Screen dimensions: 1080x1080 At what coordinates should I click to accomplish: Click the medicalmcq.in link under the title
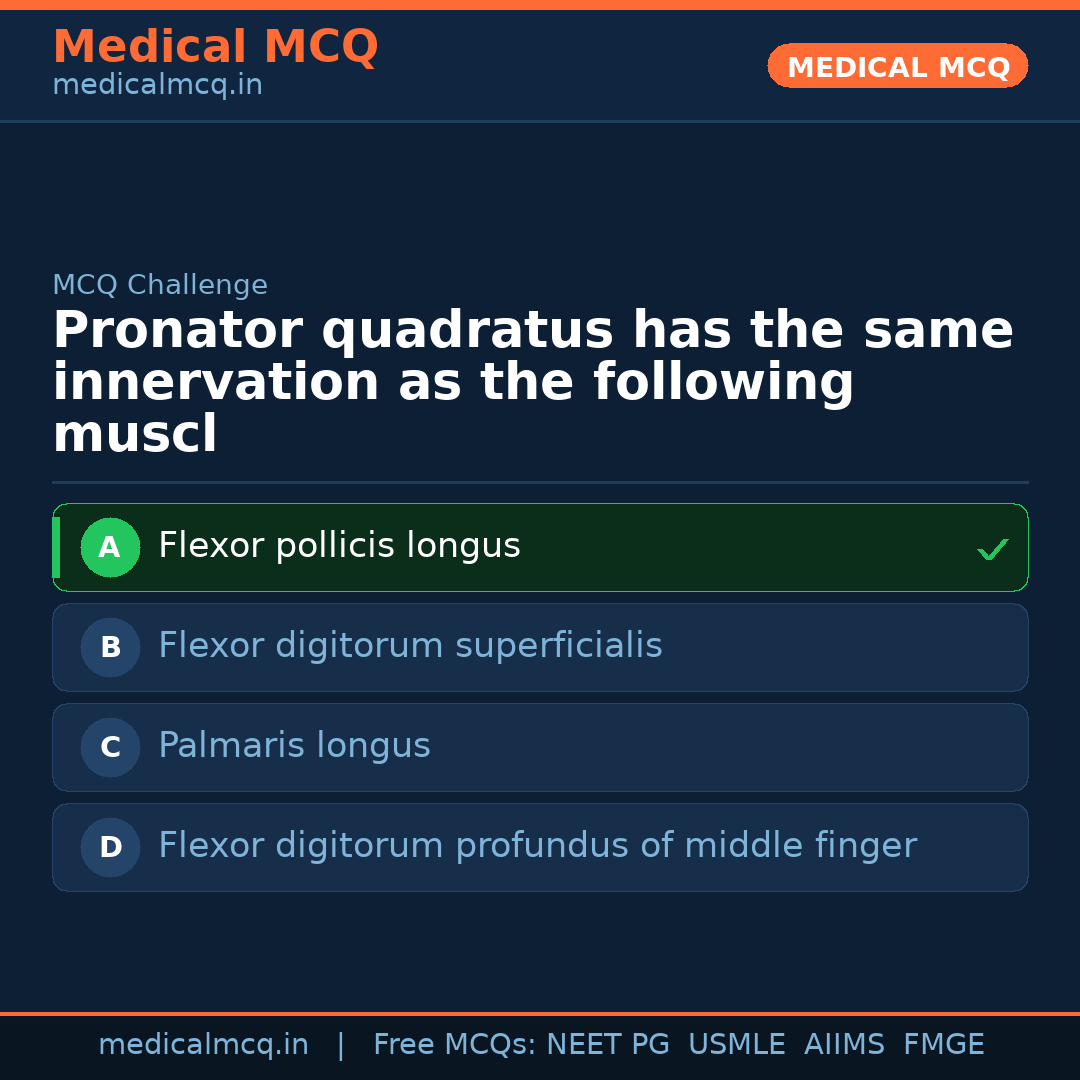tap(157, 84)
